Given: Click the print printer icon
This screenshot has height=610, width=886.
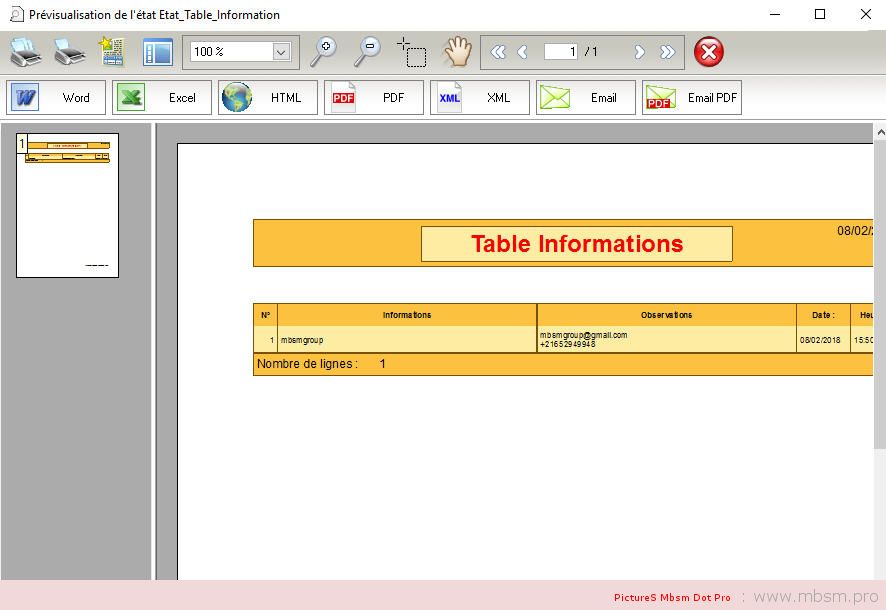Looking at the screenshot, I should 25,52.
